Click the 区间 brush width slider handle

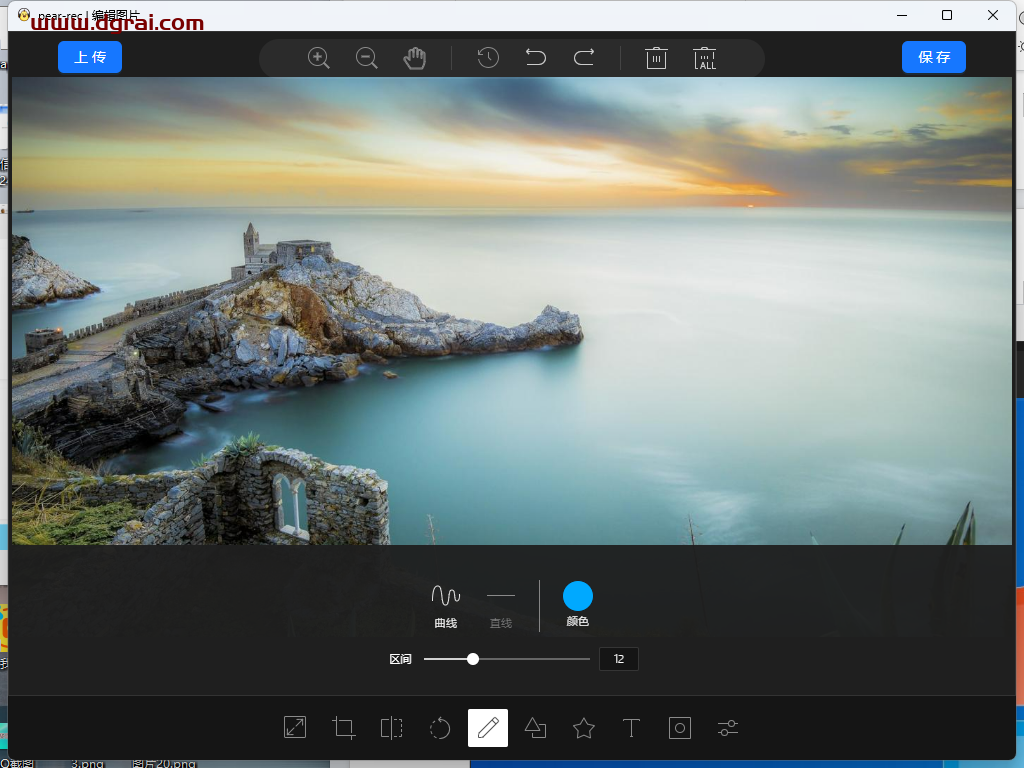tap(473, 659)
